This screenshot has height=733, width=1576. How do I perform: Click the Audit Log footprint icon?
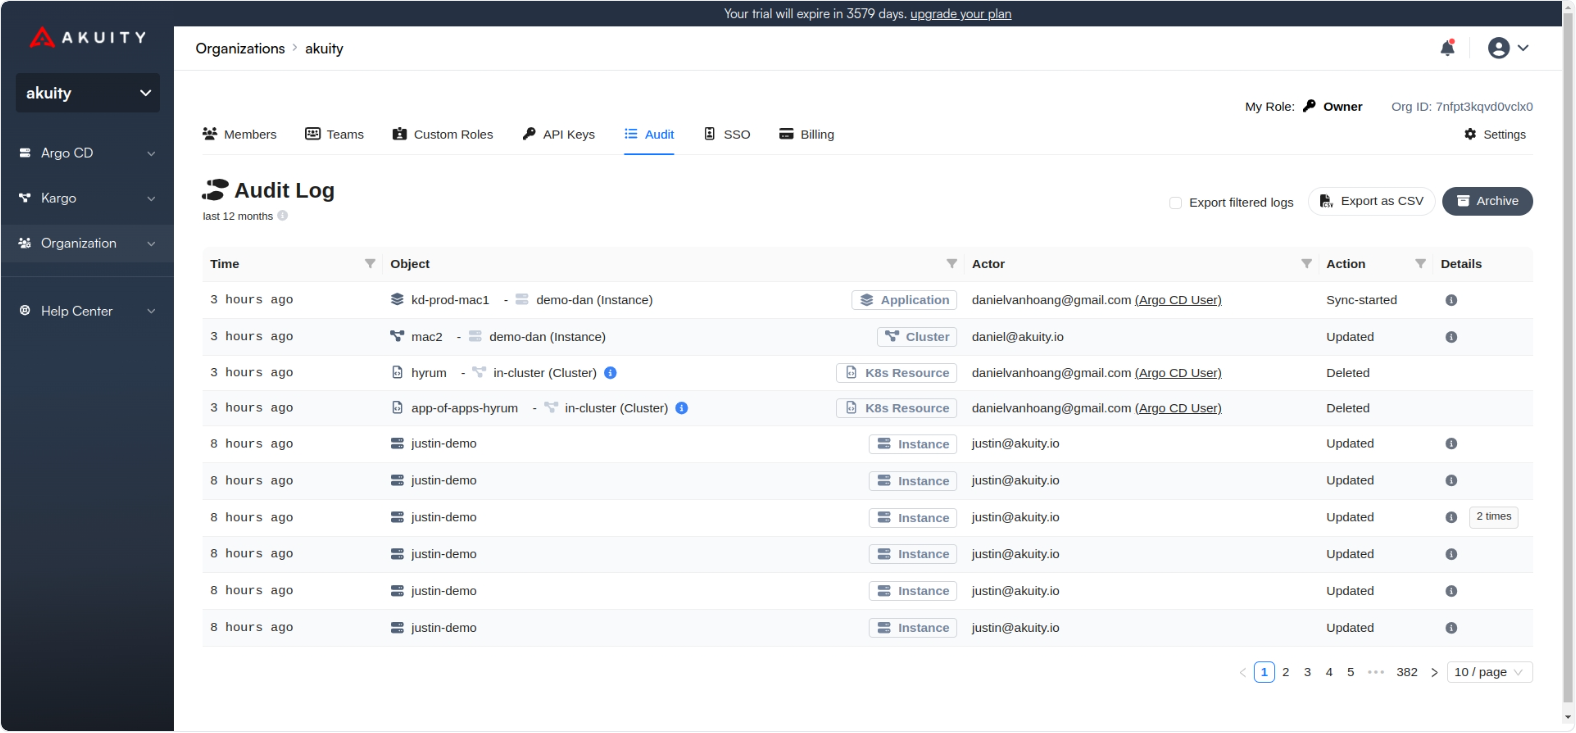tap(215, 190)
